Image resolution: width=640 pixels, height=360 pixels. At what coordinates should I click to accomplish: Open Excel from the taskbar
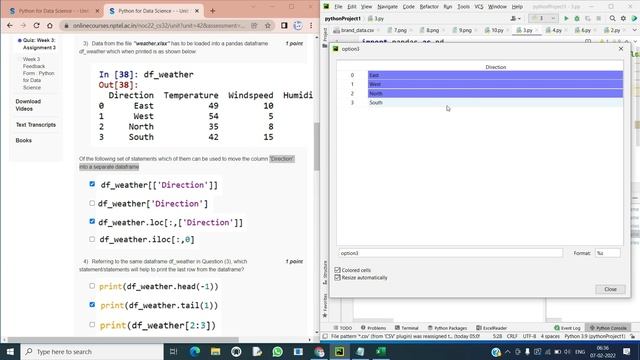click(381, 351)
